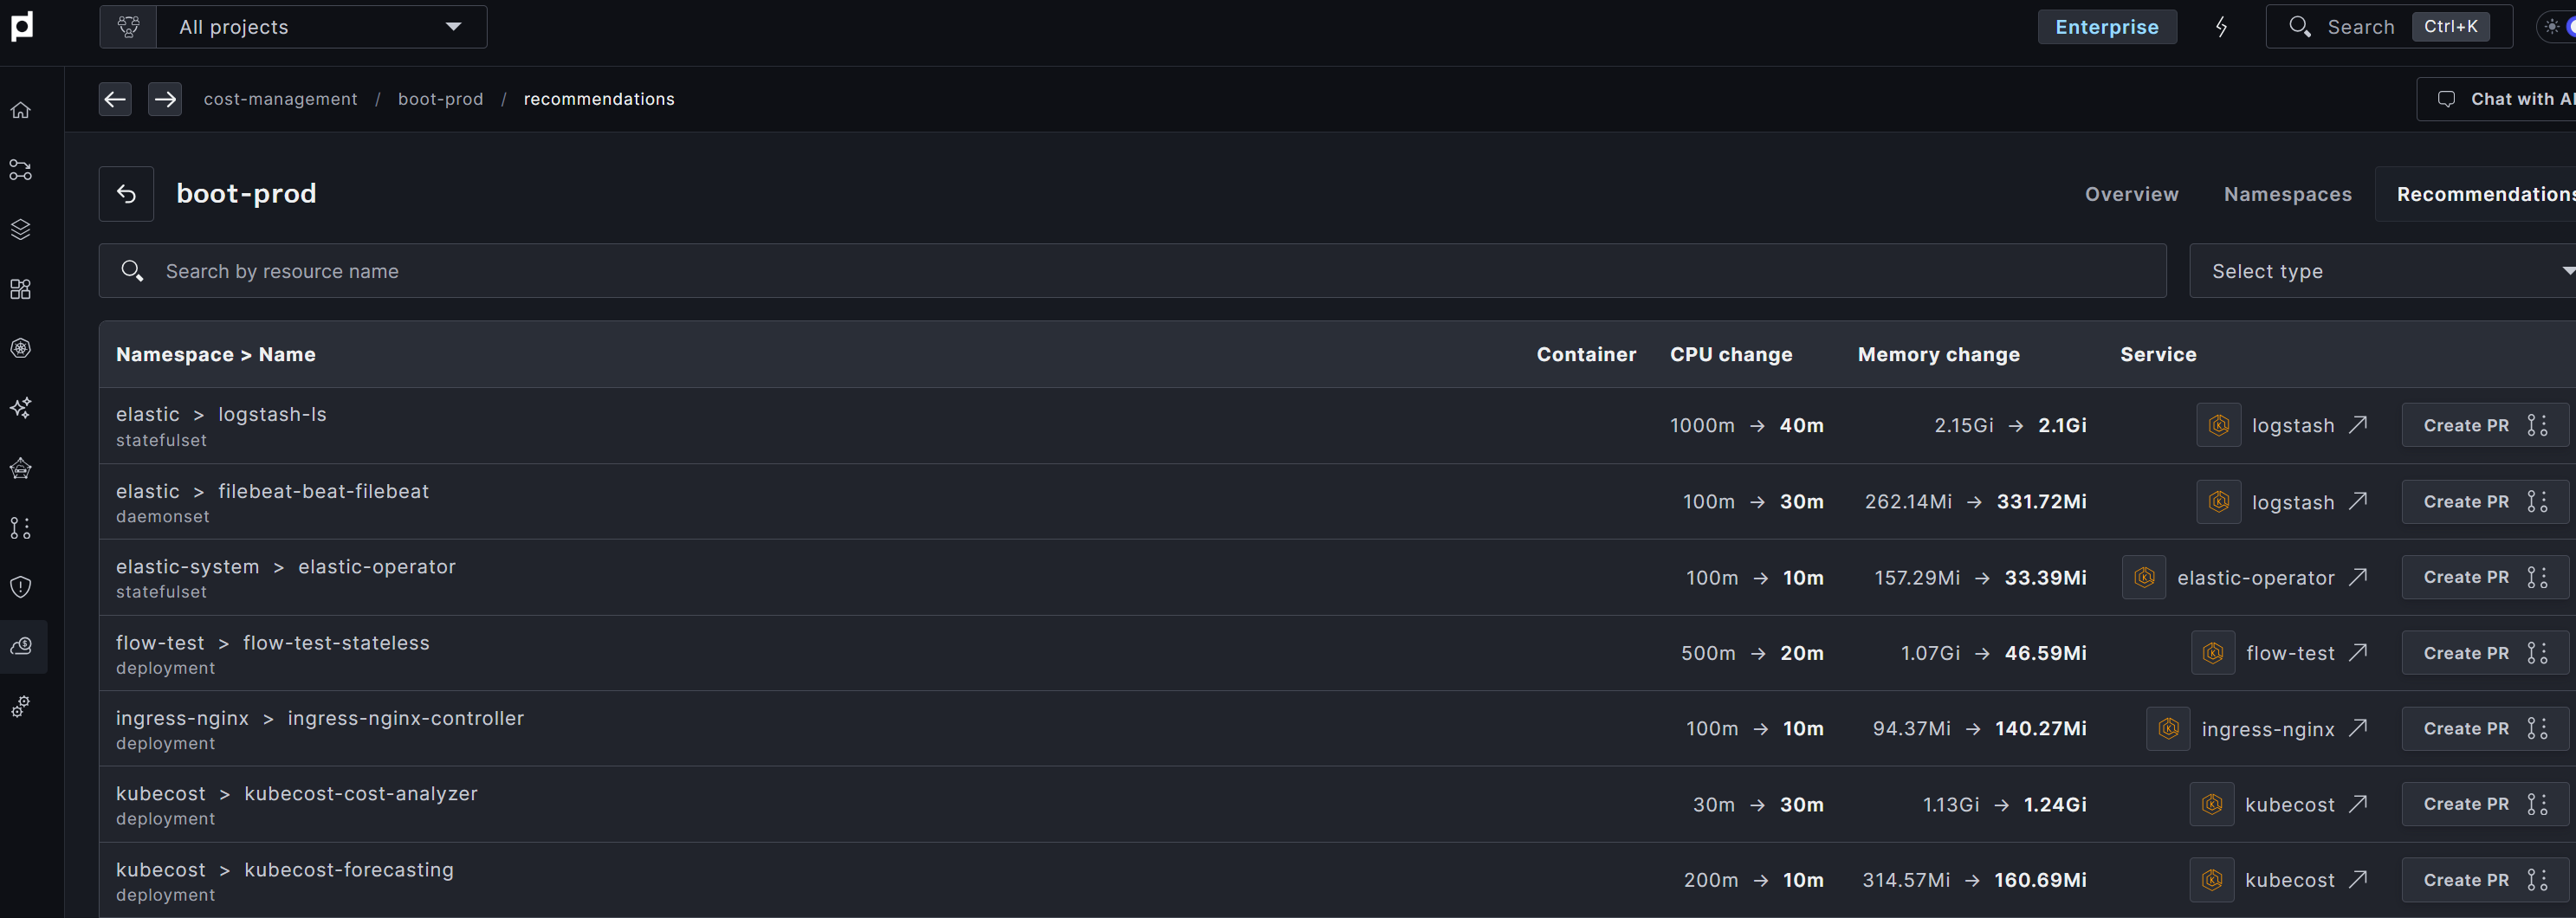Click boot-prod breadcrumb
2576x918 pixels.
[x=440, y=99]
